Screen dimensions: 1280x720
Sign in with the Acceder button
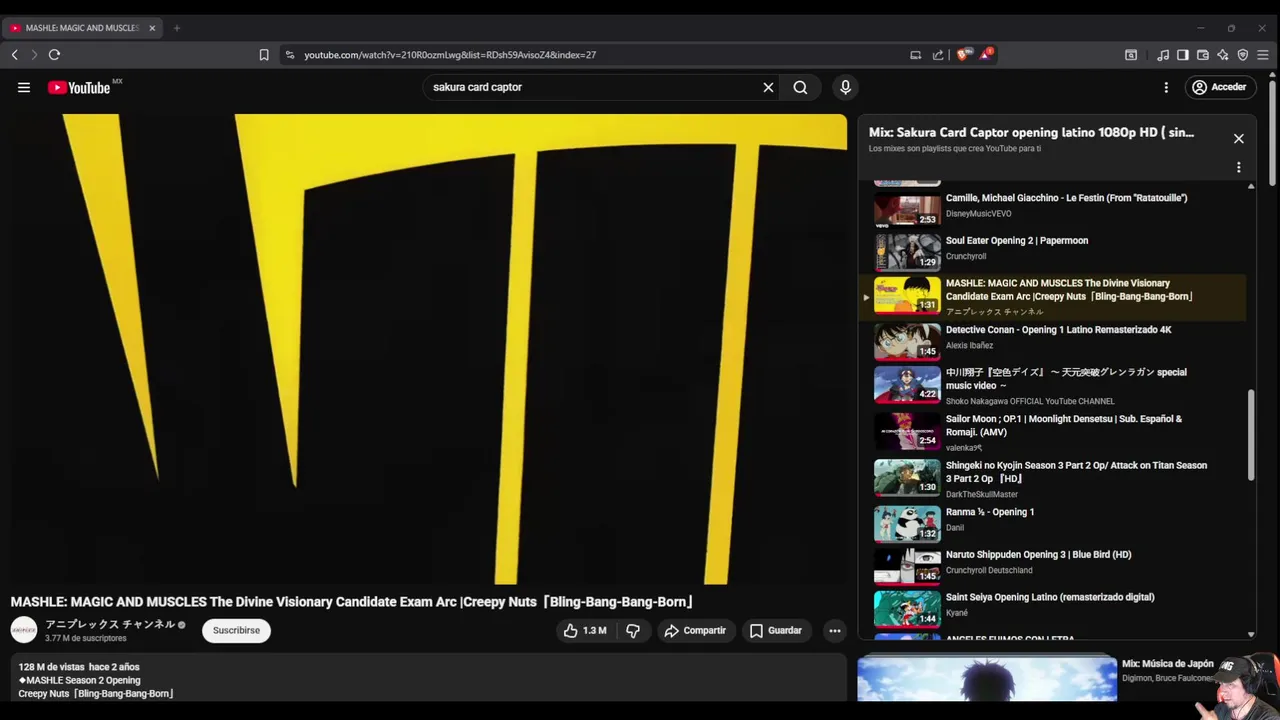click(1219, 87)
